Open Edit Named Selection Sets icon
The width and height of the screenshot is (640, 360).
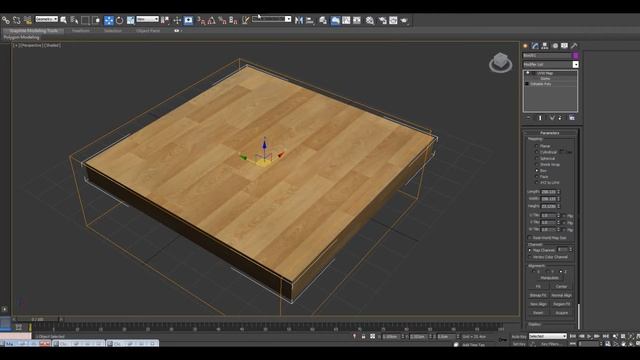(245, 20)
